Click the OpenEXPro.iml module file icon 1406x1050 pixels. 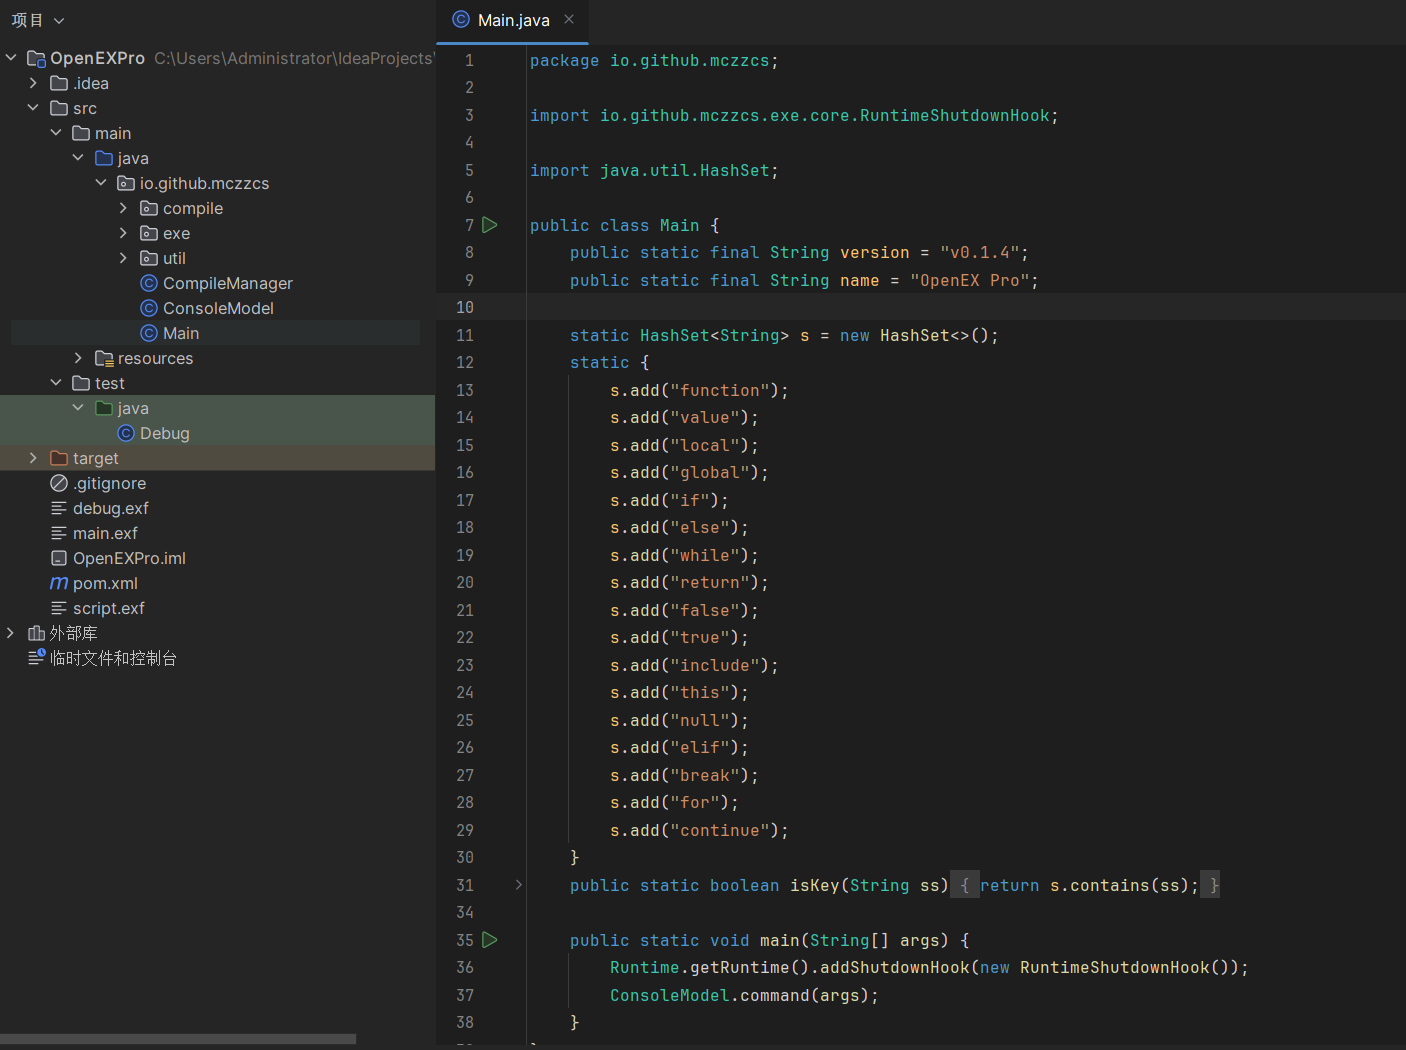click(59, 558)
